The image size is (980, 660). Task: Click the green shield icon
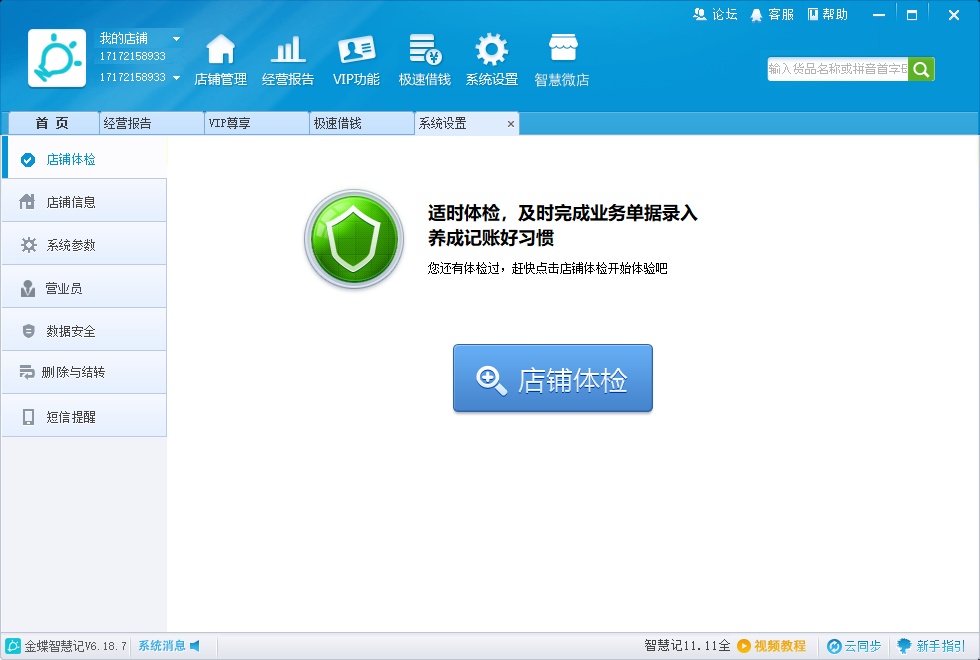[354, 239]
